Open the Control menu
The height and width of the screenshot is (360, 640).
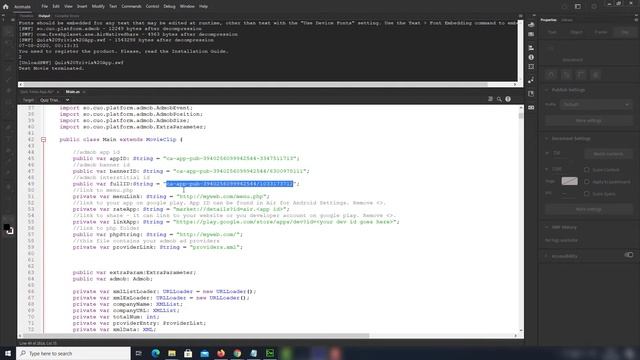coord(152,7)
